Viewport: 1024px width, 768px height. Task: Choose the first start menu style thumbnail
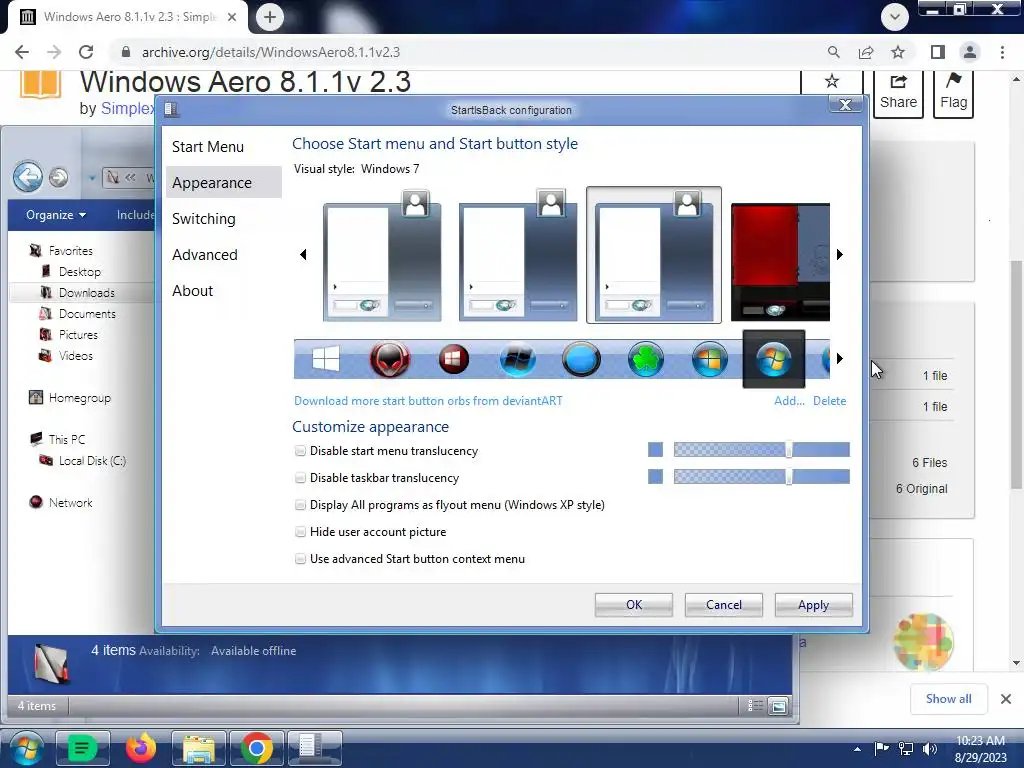pyautogui.click(x=382, y=256)
